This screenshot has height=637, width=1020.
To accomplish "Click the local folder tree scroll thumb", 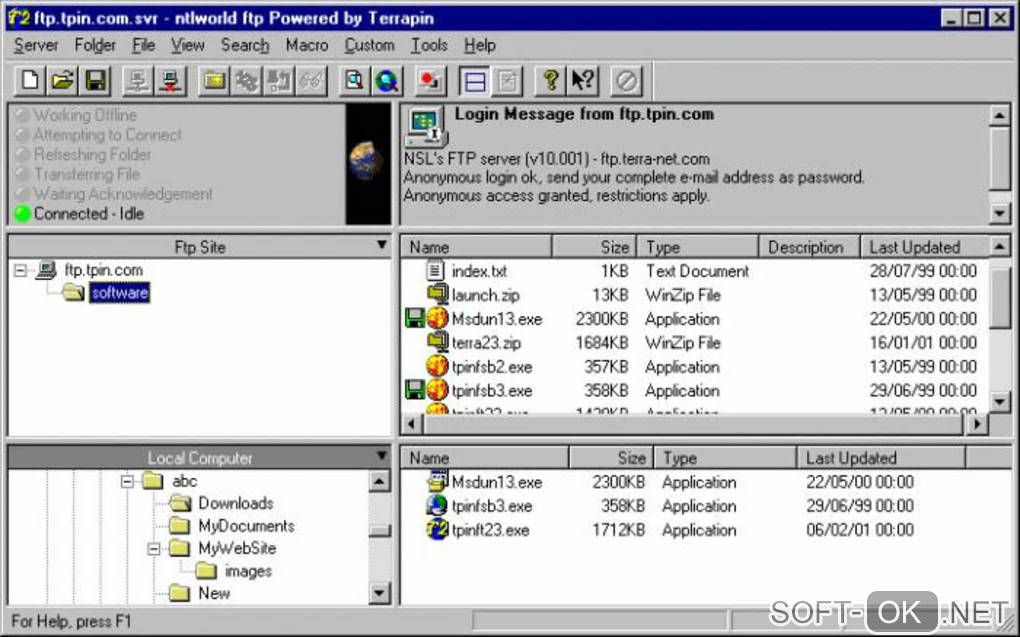I will 379,531.
